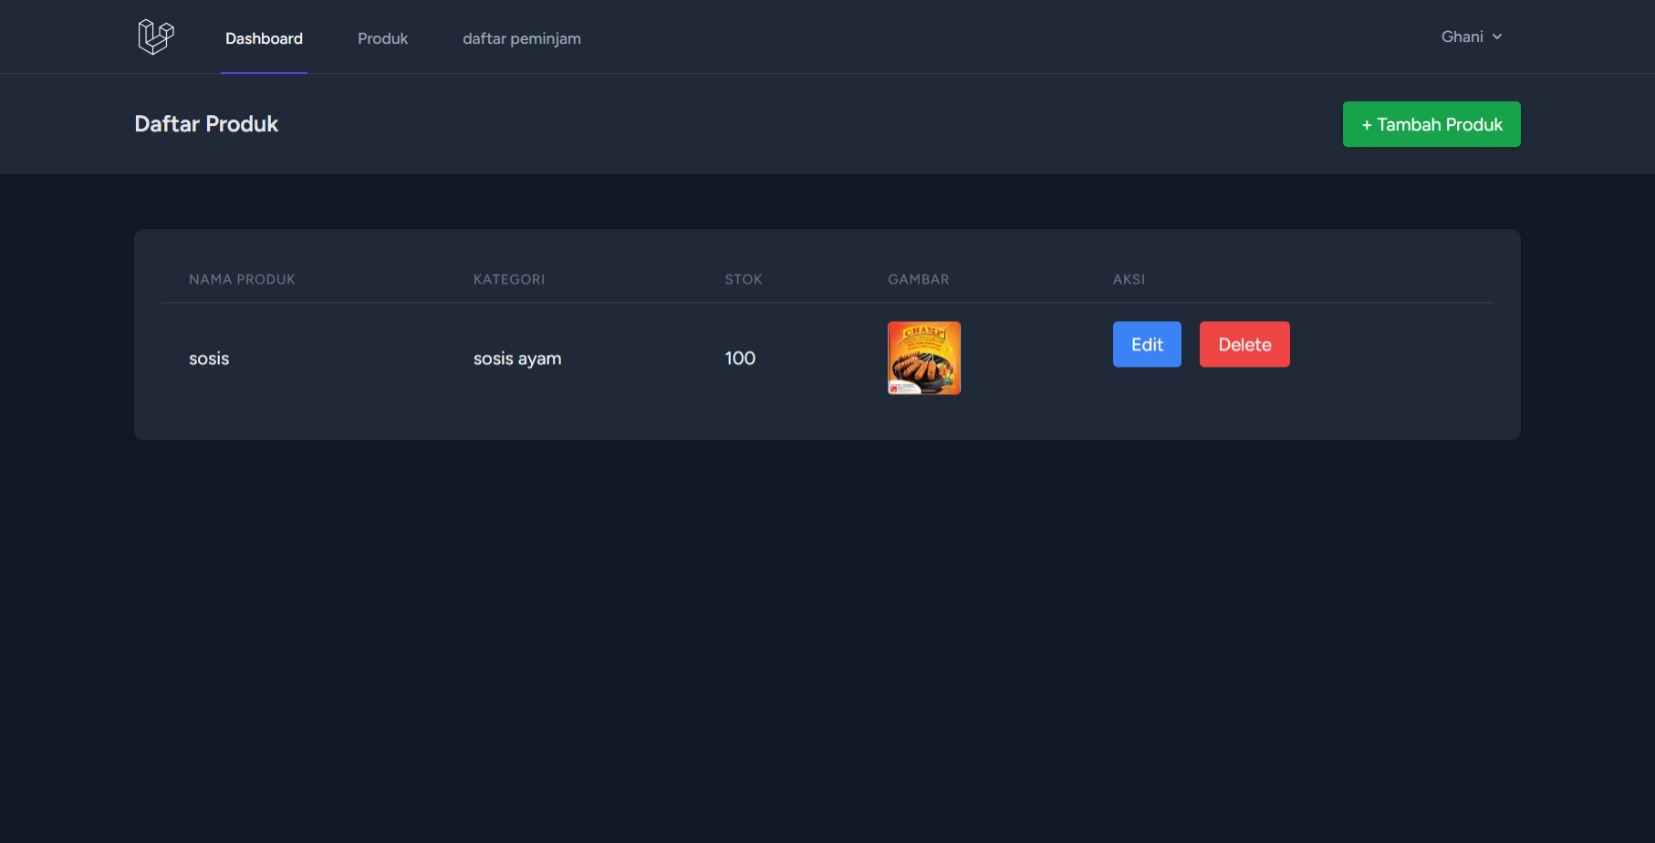Expand the Ghani user dropdown
This screenshot has width=1655, height=843.
coord(1471,37)
